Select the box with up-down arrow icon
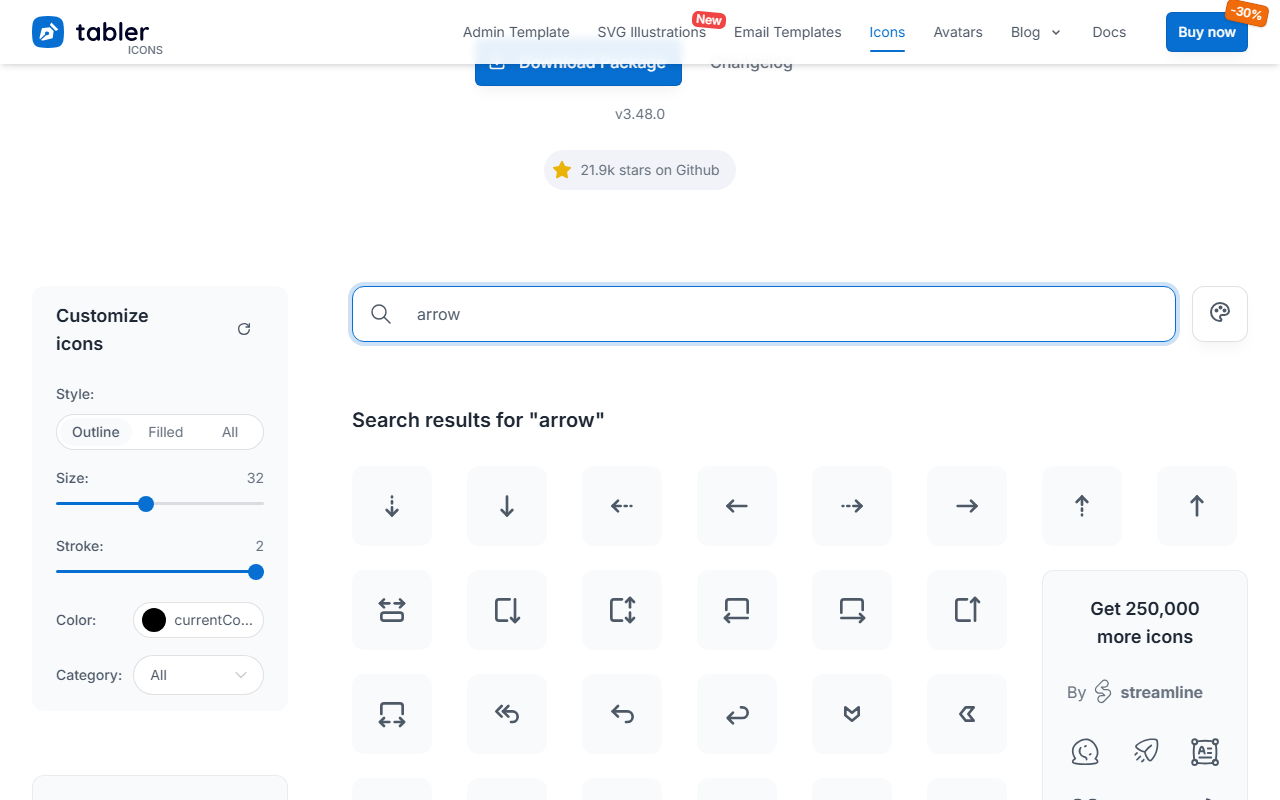 point(622,610)
